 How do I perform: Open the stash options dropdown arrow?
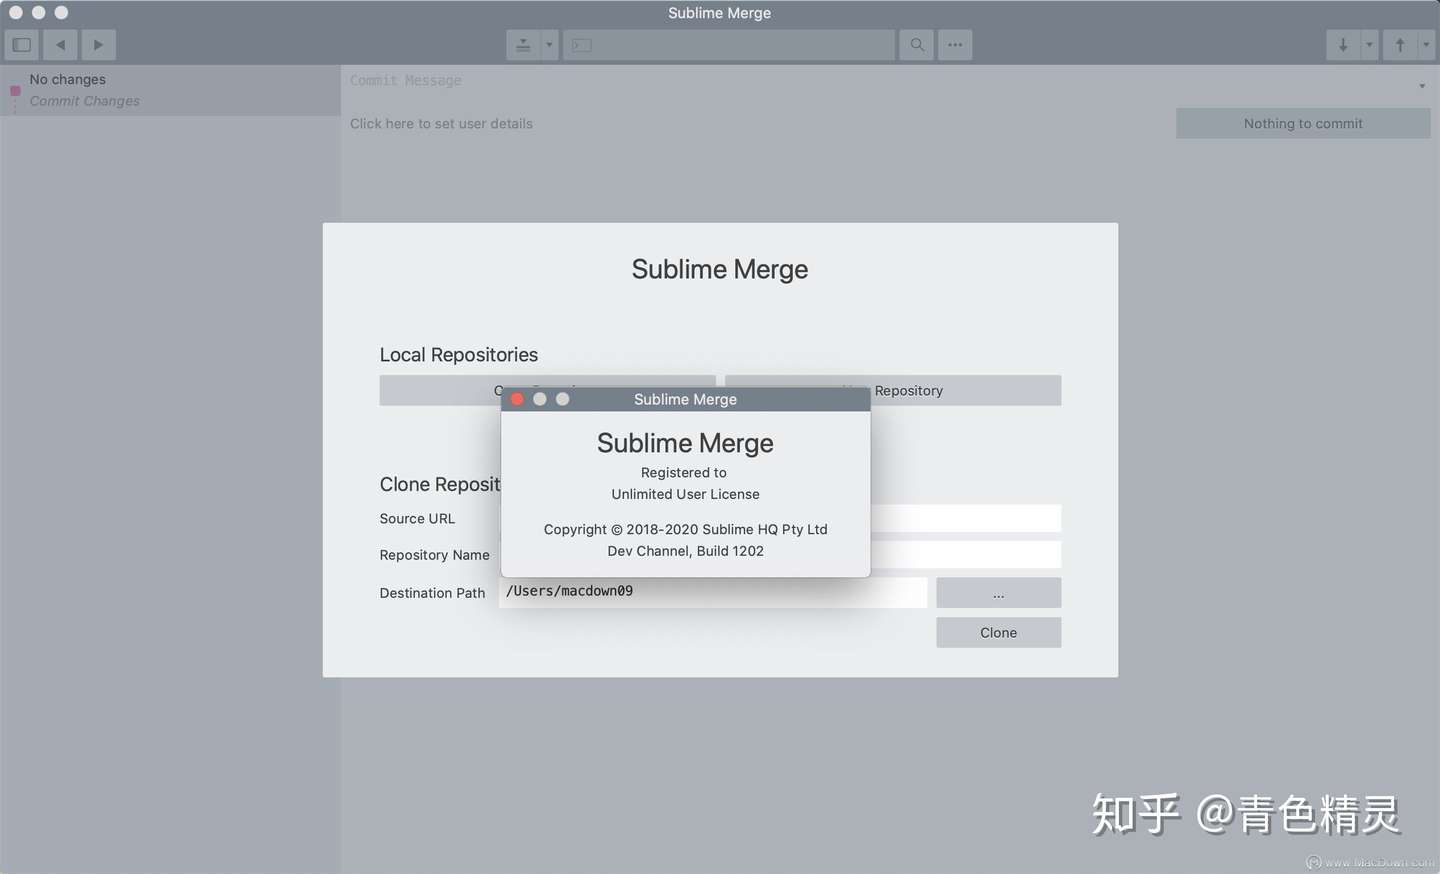[x=549, y=45]
